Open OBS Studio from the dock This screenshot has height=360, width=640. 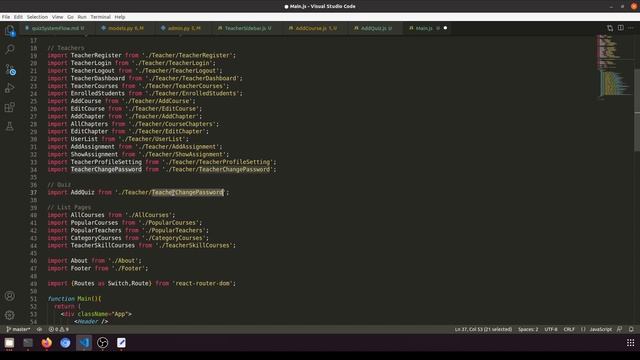(x=102, y=343)
